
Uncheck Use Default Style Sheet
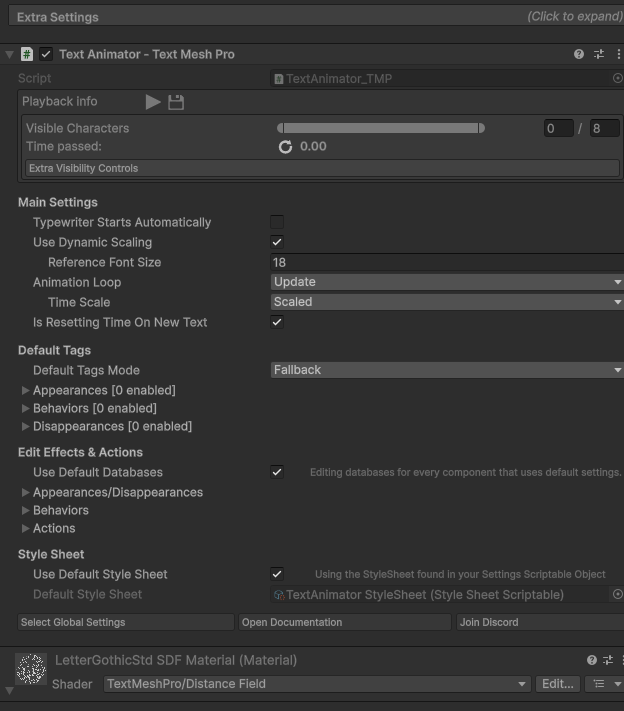point(277,574)
